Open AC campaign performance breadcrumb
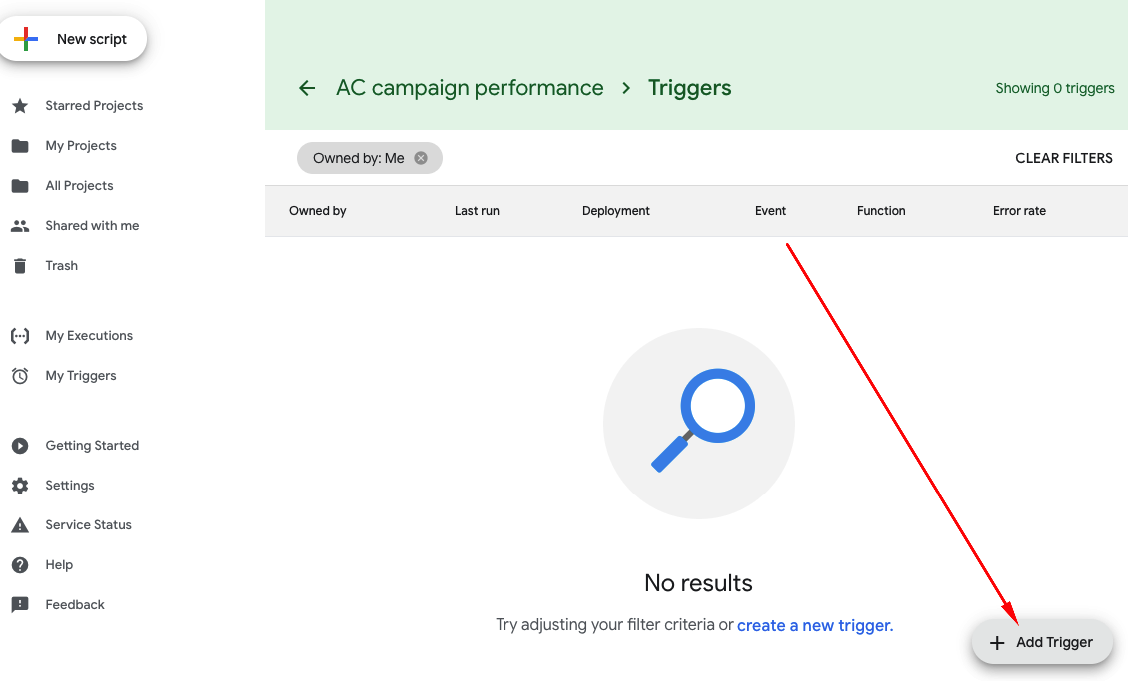 click(x=469, y=88)
